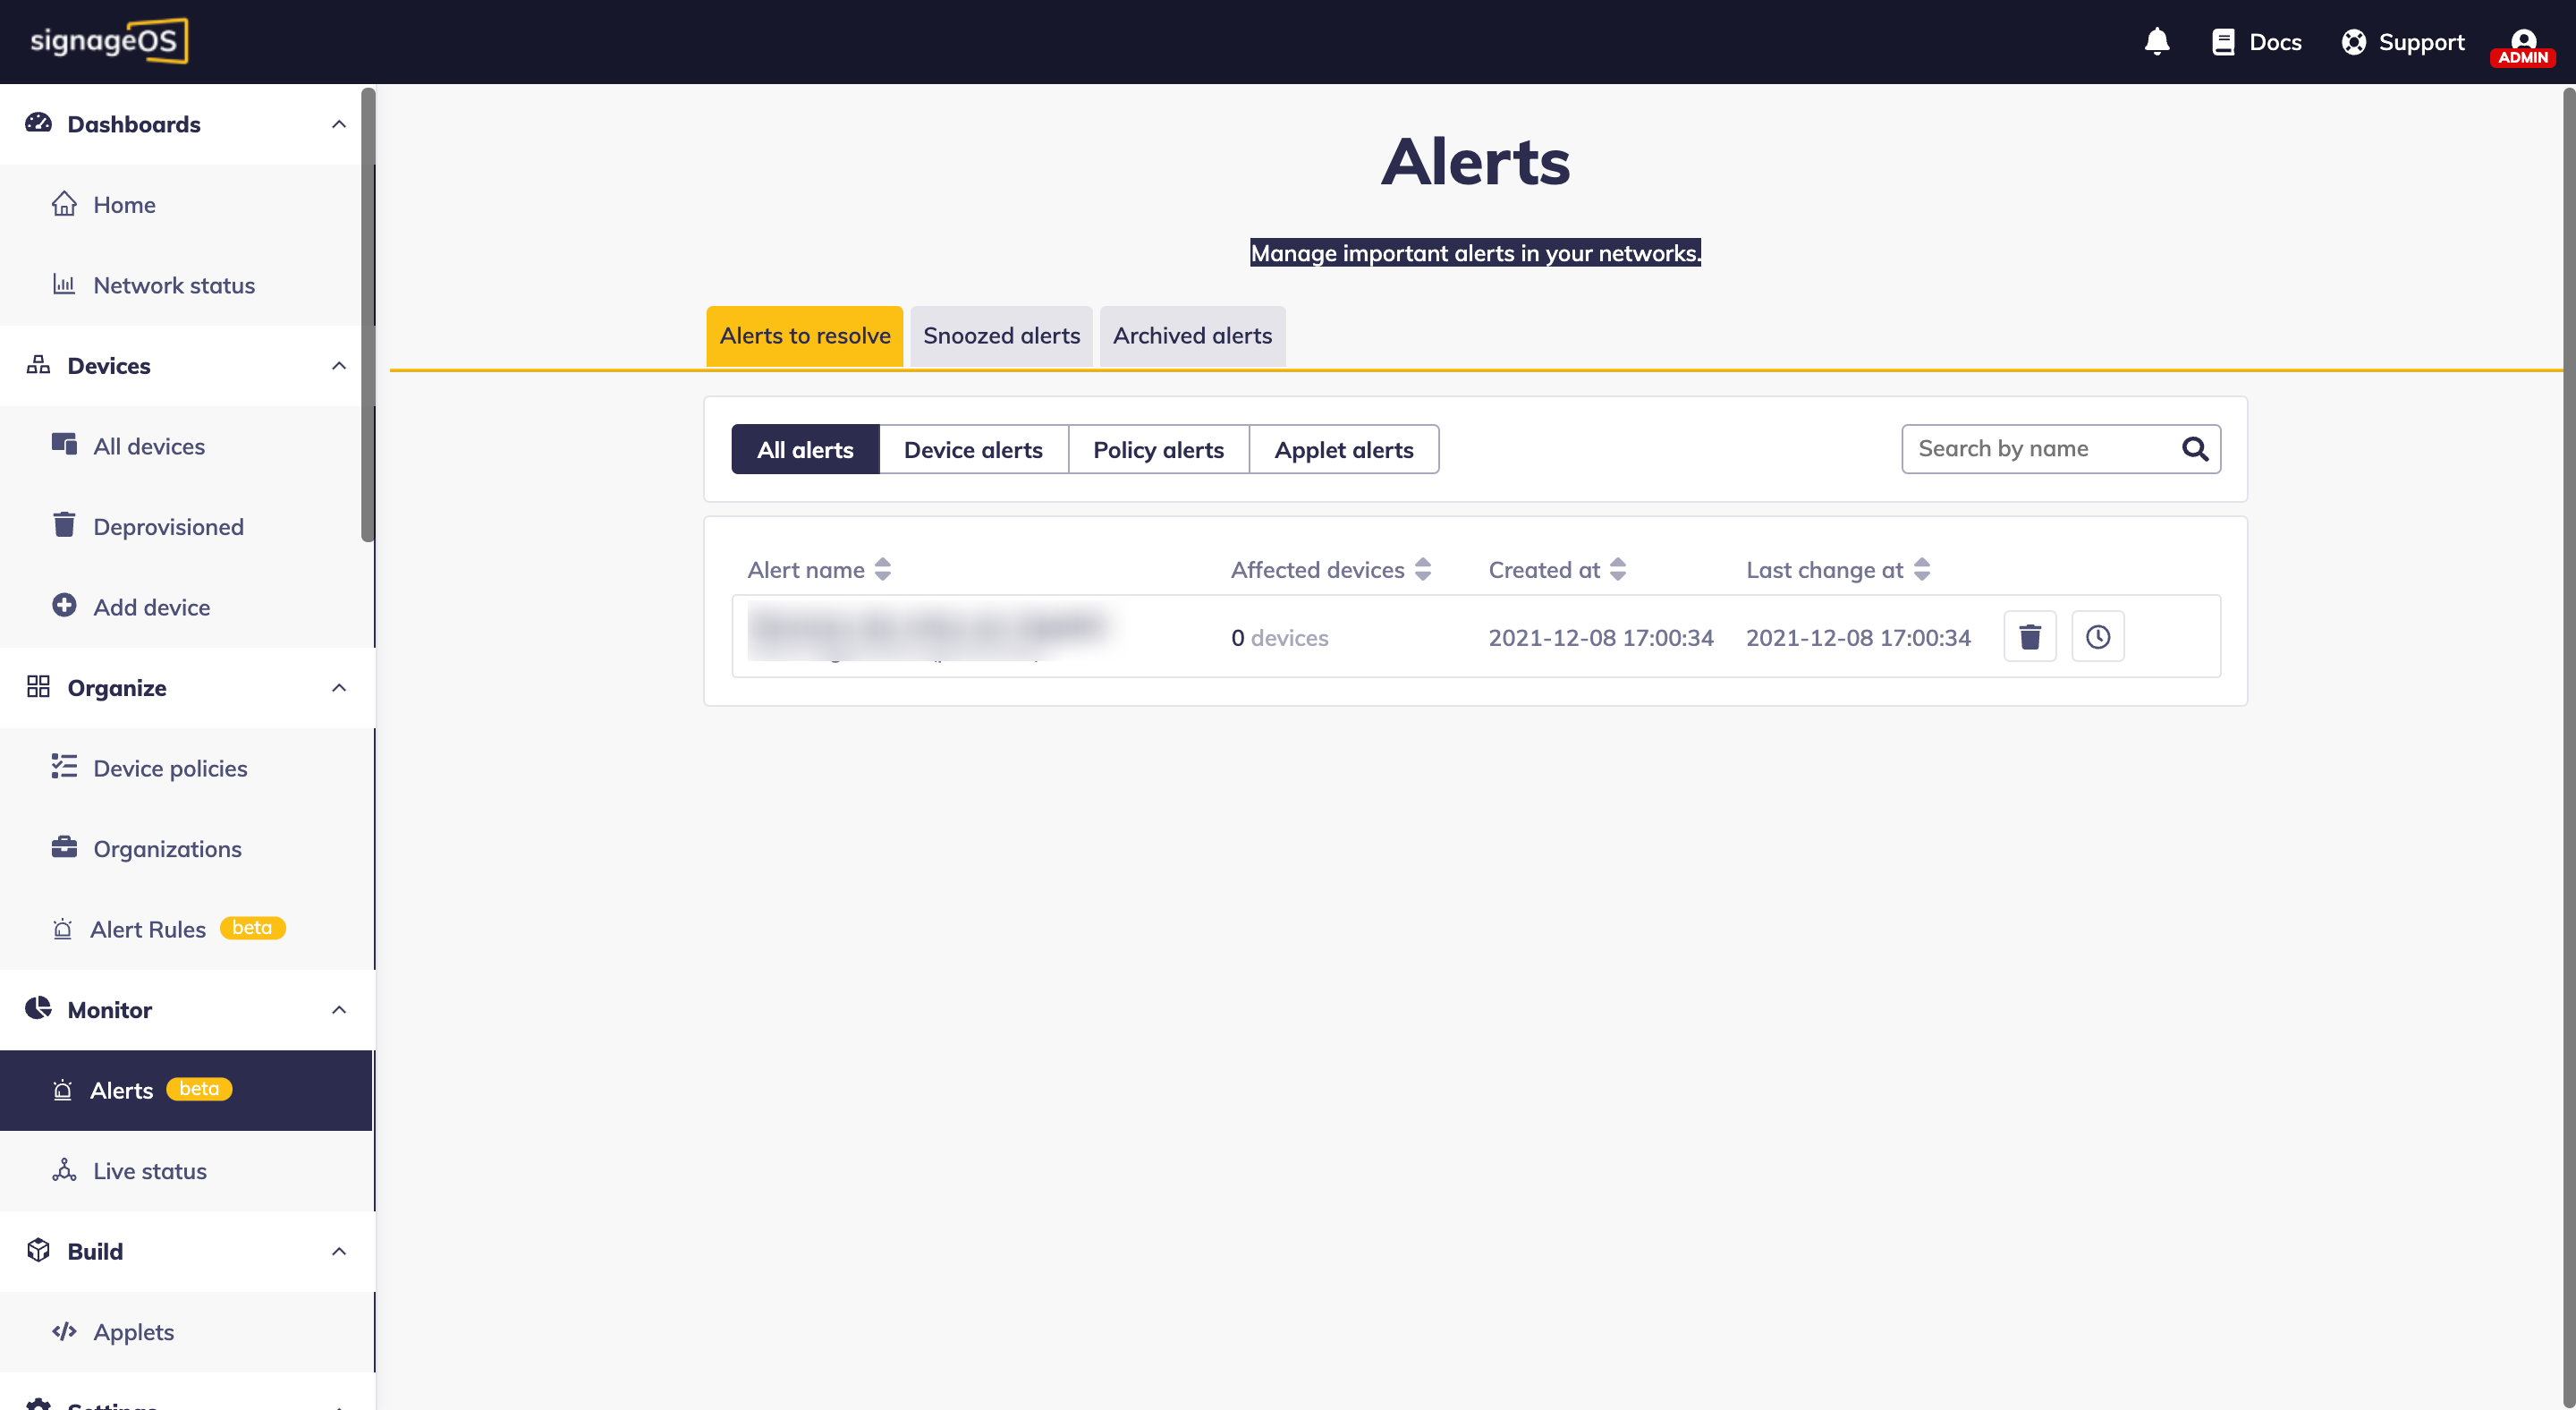
Task: Open Add device from sidebar
Action: coord(151,607)
